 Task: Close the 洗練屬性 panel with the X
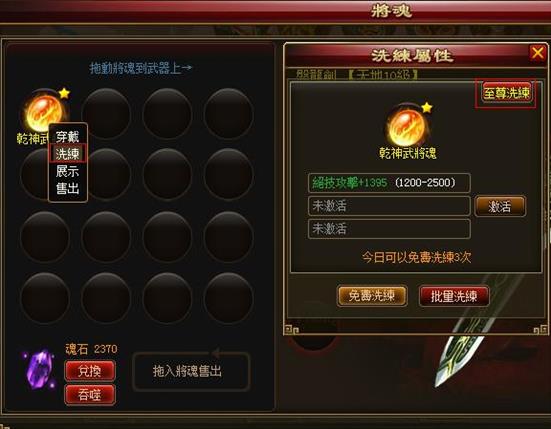pyautogui.click(x=537, y=53)
